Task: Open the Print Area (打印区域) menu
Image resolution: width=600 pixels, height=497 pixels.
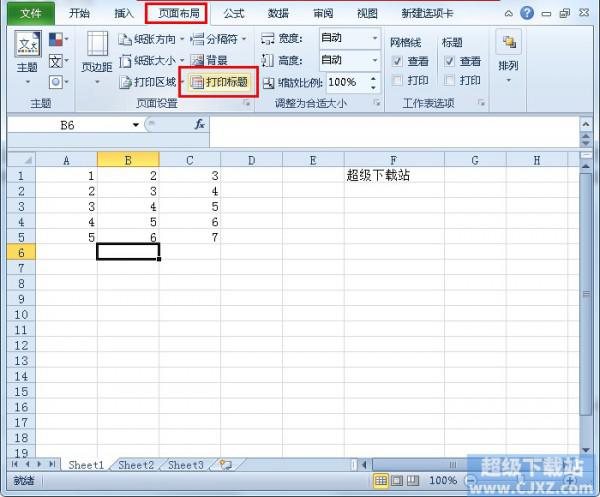Action: click(x=151, y=82)
